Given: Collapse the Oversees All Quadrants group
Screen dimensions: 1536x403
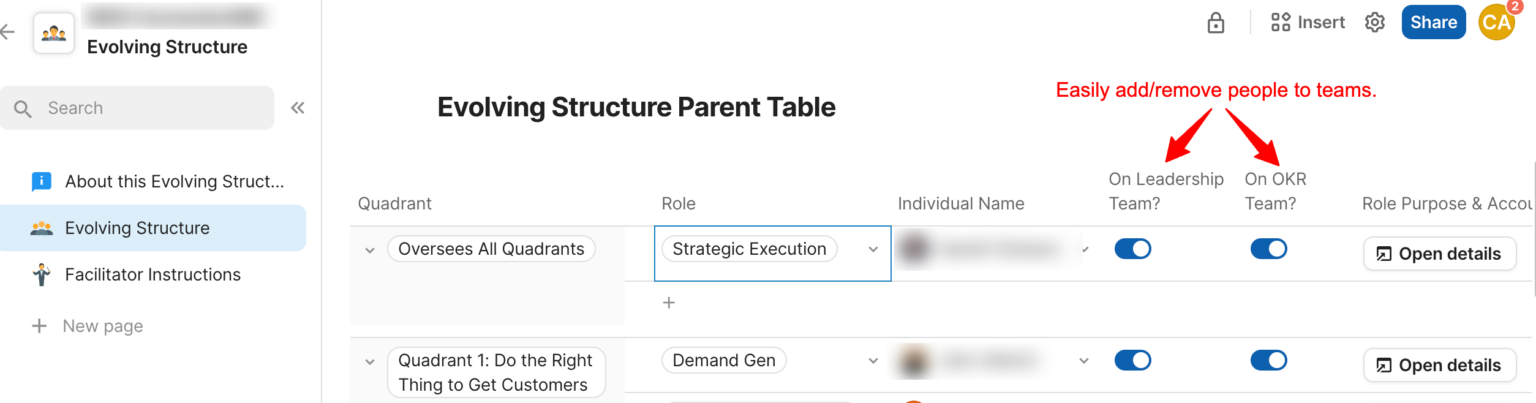Looking at the screenshot, I should 369,250.
